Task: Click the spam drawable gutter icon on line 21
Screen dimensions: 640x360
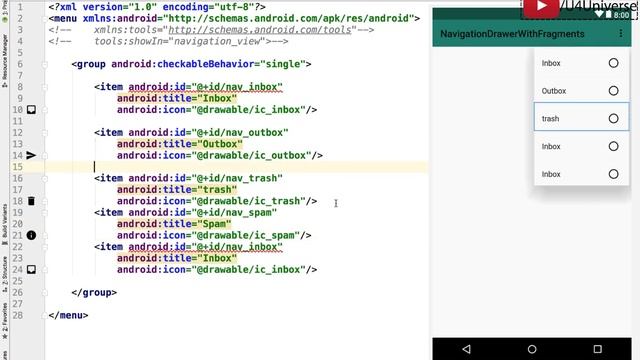Action: pos(31,235)
